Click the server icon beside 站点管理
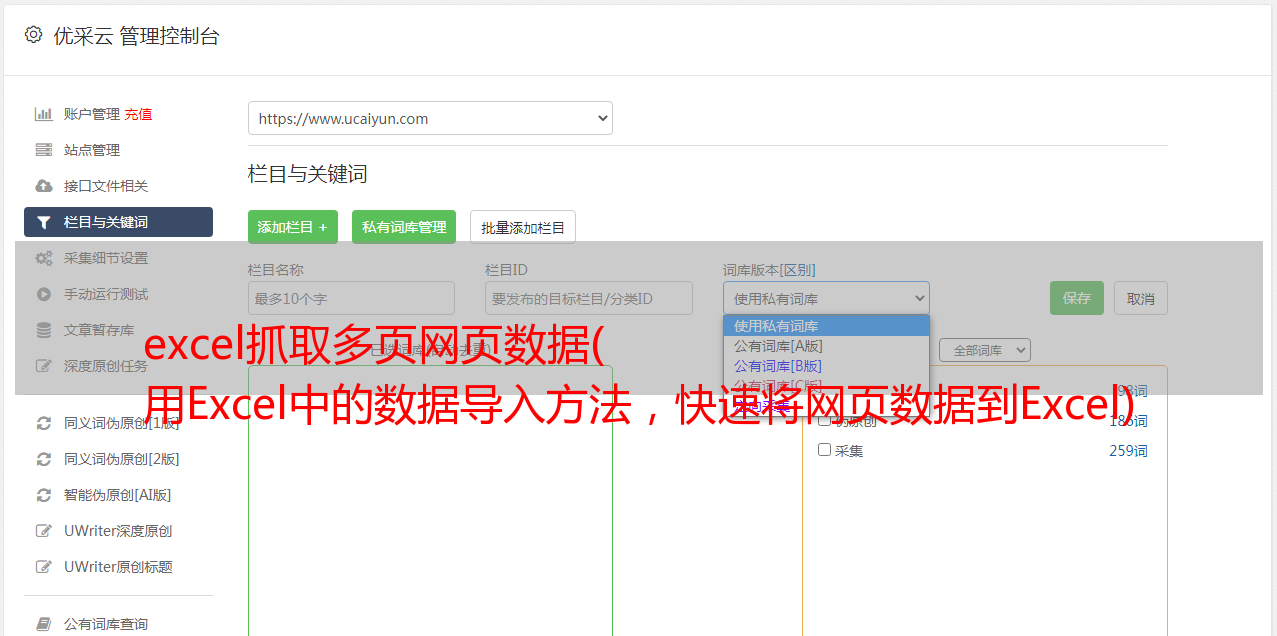The width and height of the screenshot is (1277, 636). tap(44, 150)
